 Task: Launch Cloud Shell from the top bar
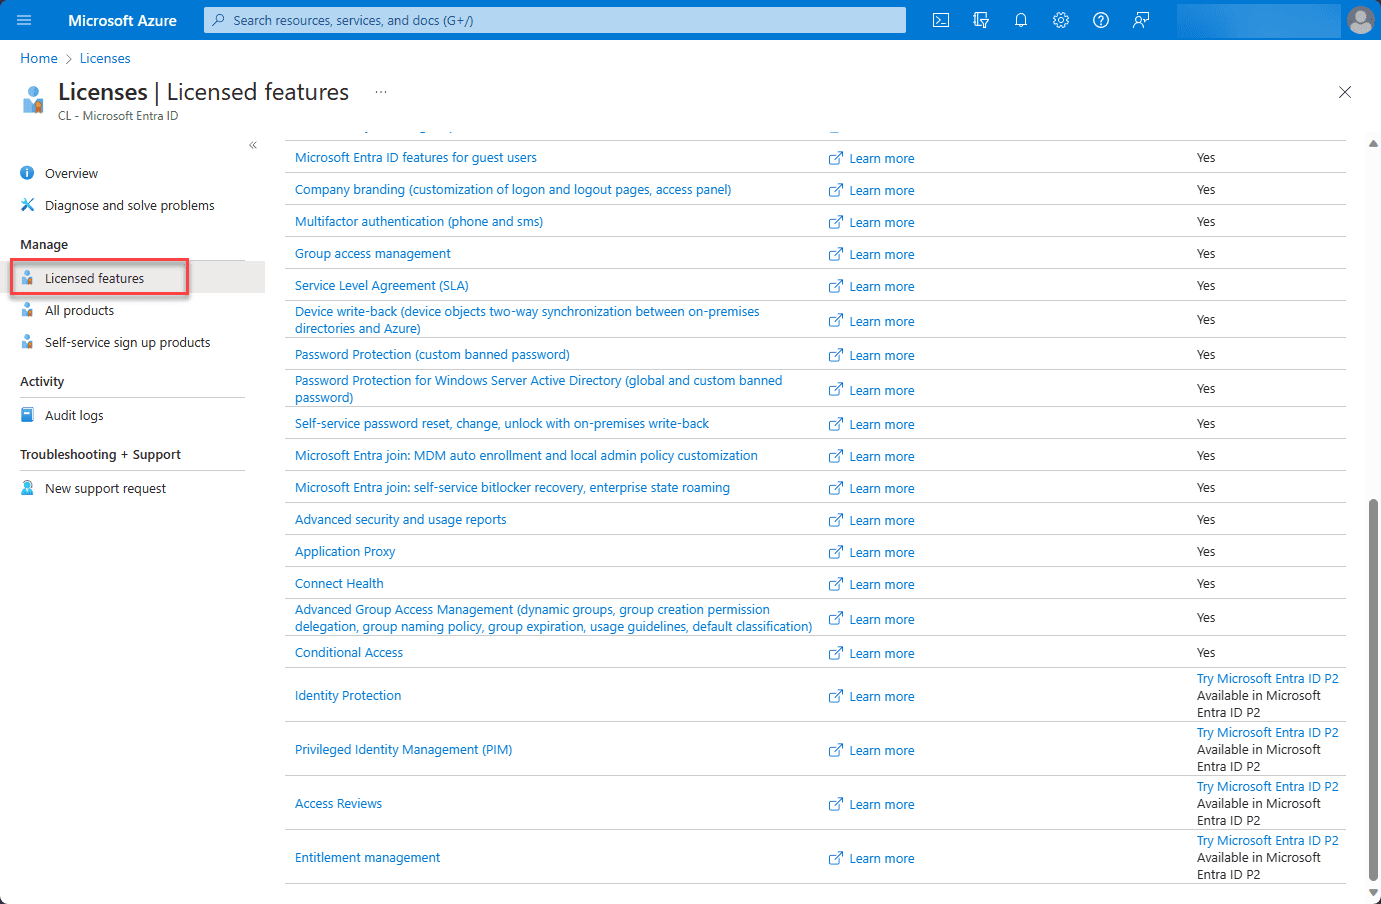click(x=941, y=20)
